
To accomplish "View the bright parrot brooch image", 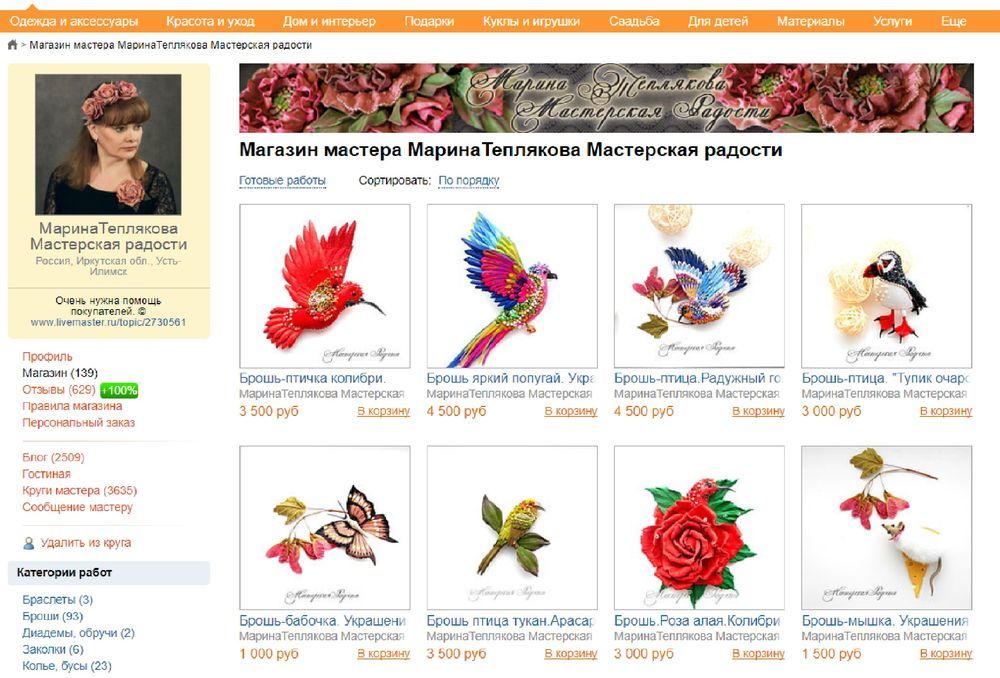I will [x=512, y=286].
